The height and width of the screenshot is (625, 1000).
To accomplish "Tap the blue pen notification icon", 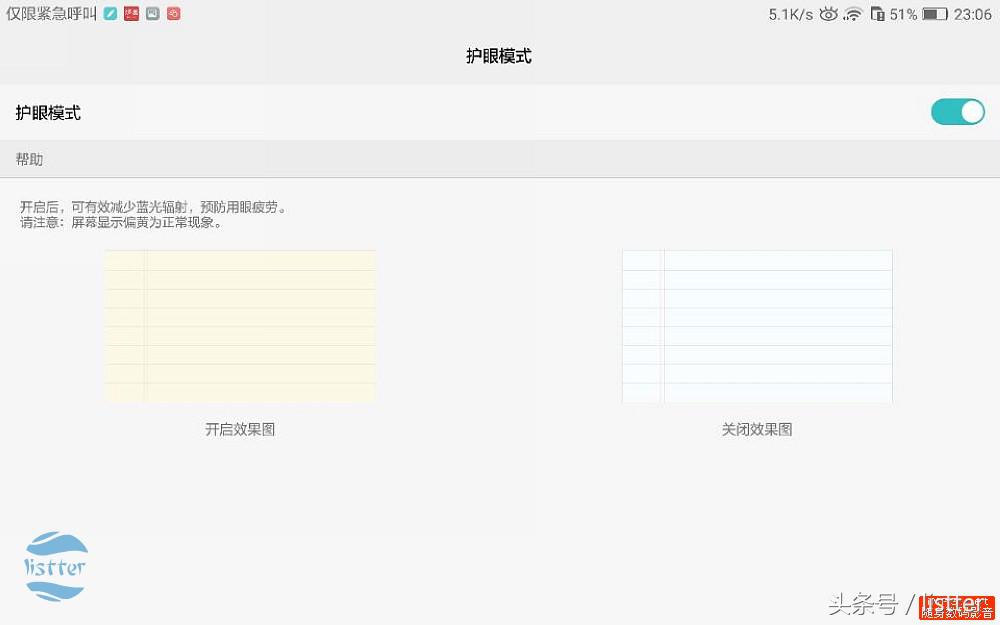I will tap(110, 13).
